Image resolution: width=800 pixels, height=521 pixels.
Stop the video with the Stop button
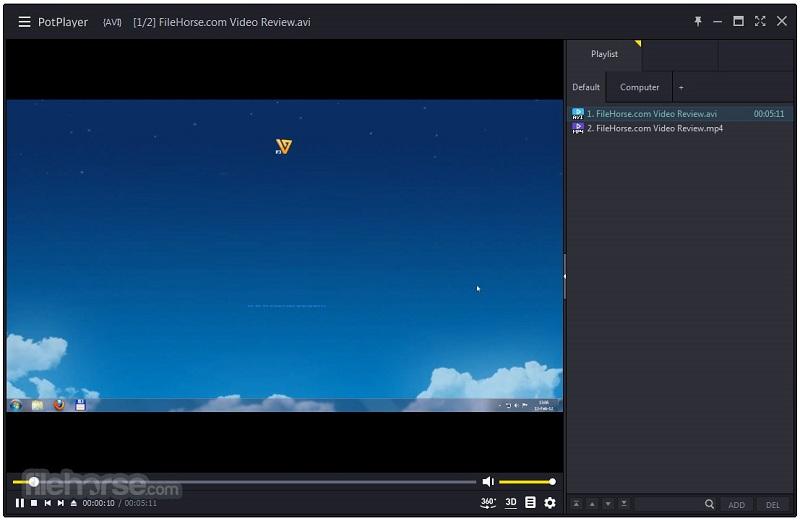[34, 503]
